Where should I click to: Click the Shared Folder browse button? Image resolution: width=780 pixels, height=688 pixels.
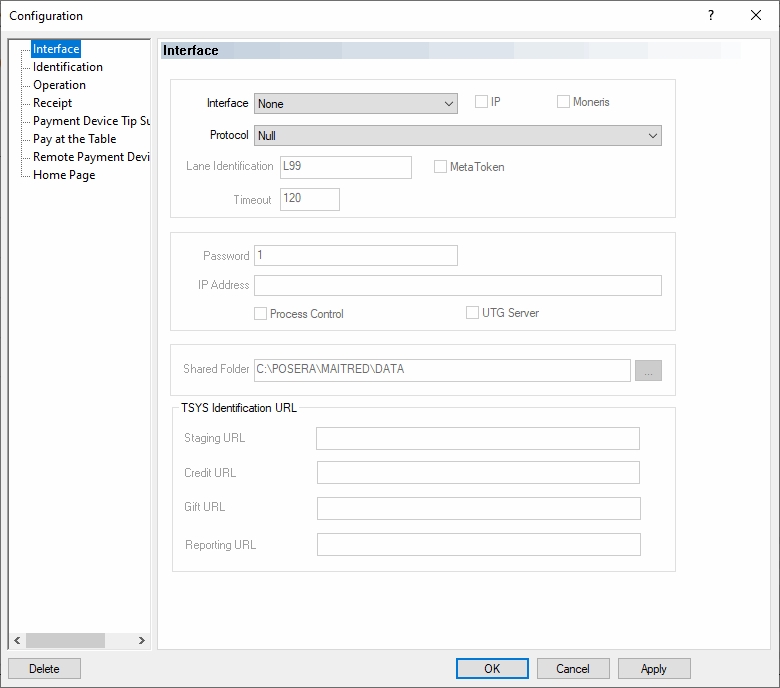pos(648,370)
